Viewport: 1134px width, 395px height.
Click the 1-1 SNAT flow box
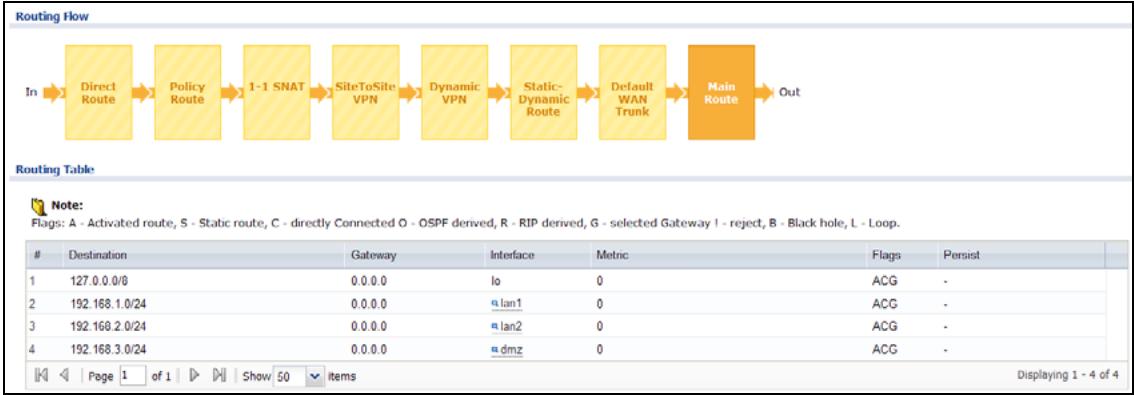click(276, 93)
